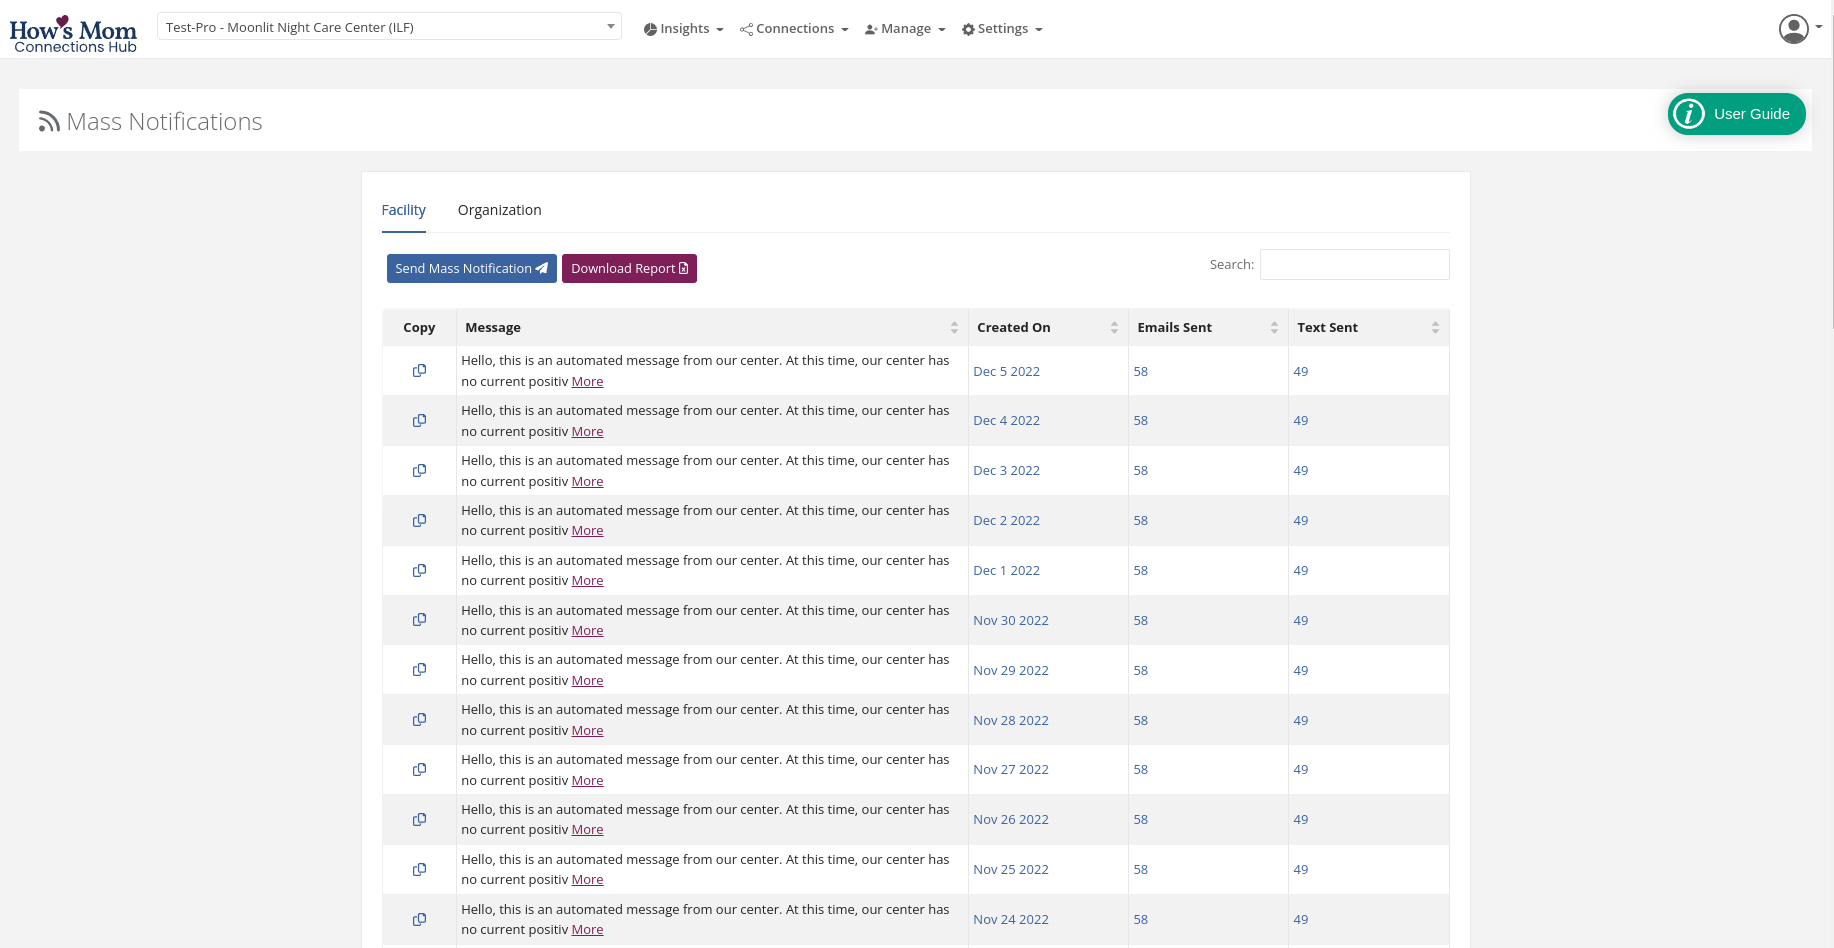Expand the Connections menu
Screen dimensions: 1834x948
coord(794,29)
